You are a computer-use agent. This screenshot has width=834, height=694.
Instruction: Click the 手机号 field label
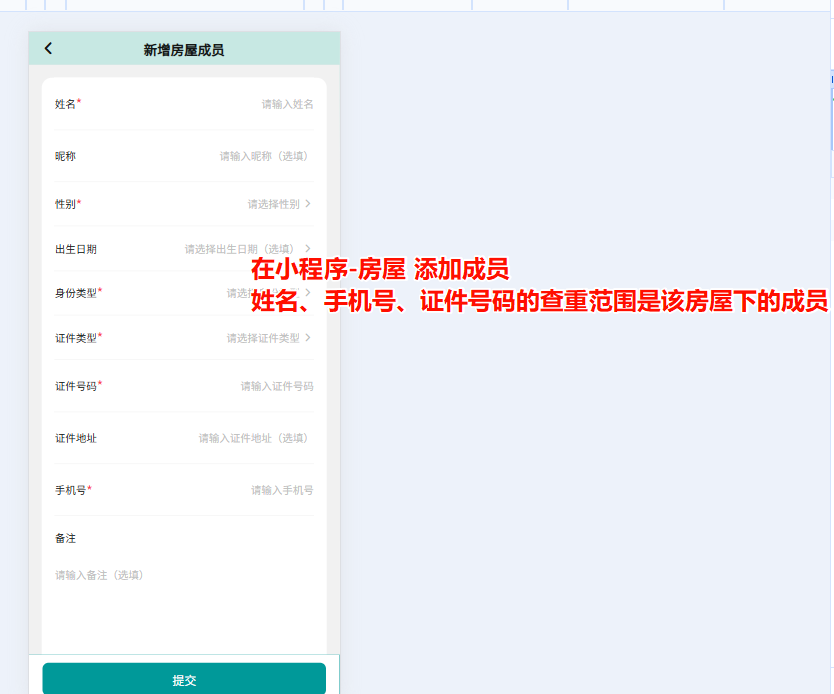pyautogui.click(x=72, y=489)
